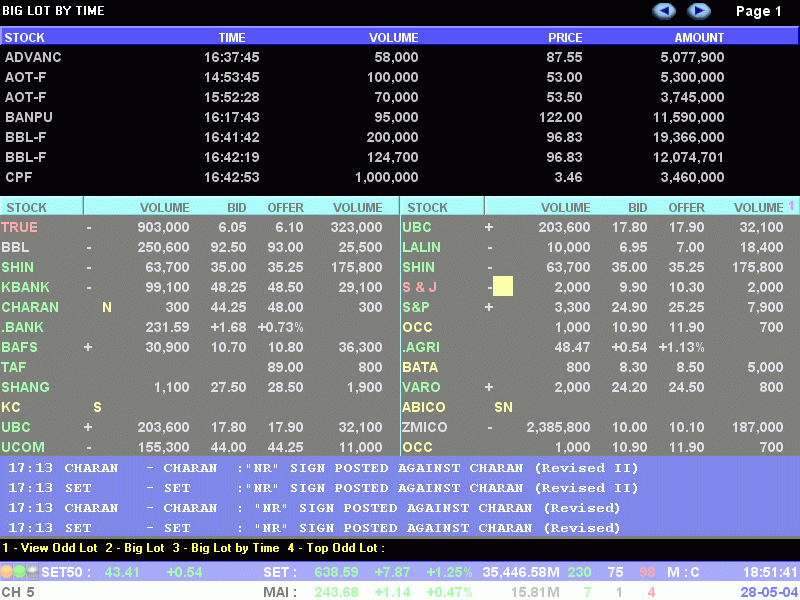Select the AOT-F row timed 15:52:28
This screenshot has width=800, height=600.
pos(400,97)
